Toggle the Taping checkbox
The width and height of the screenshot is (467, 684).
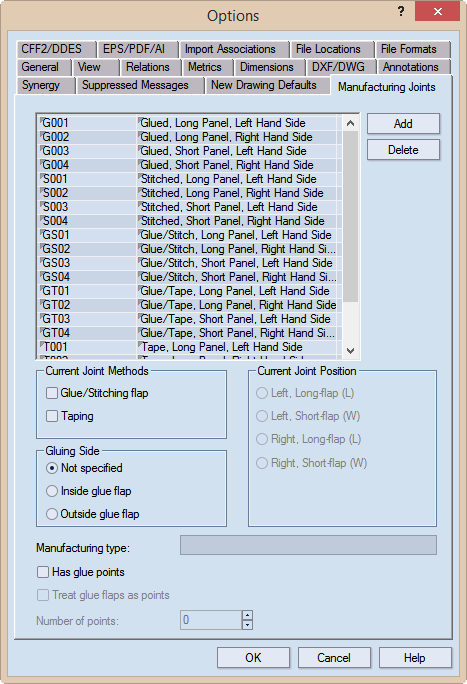52,416
